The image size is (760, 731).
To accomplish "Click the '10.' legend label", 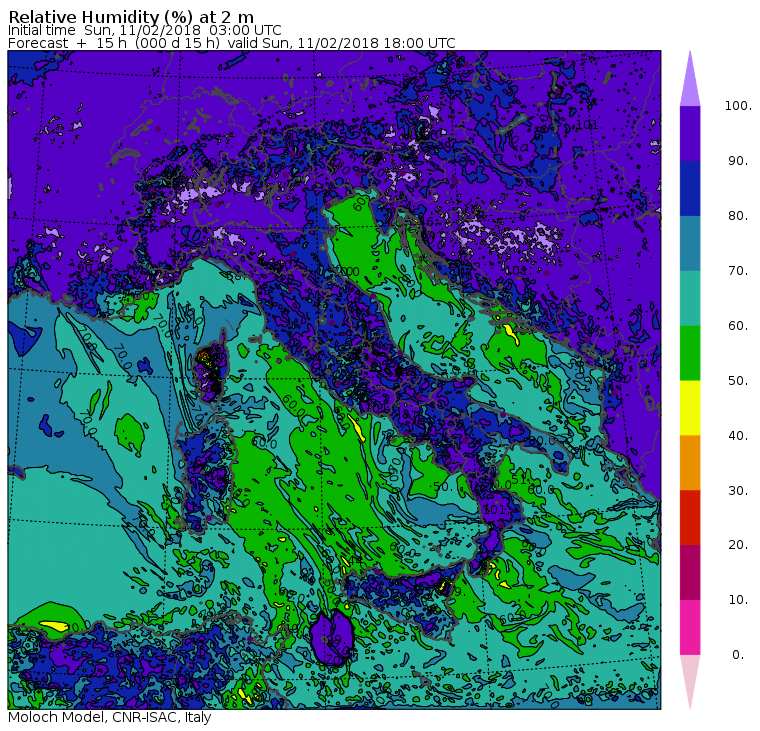I will 738,600.
